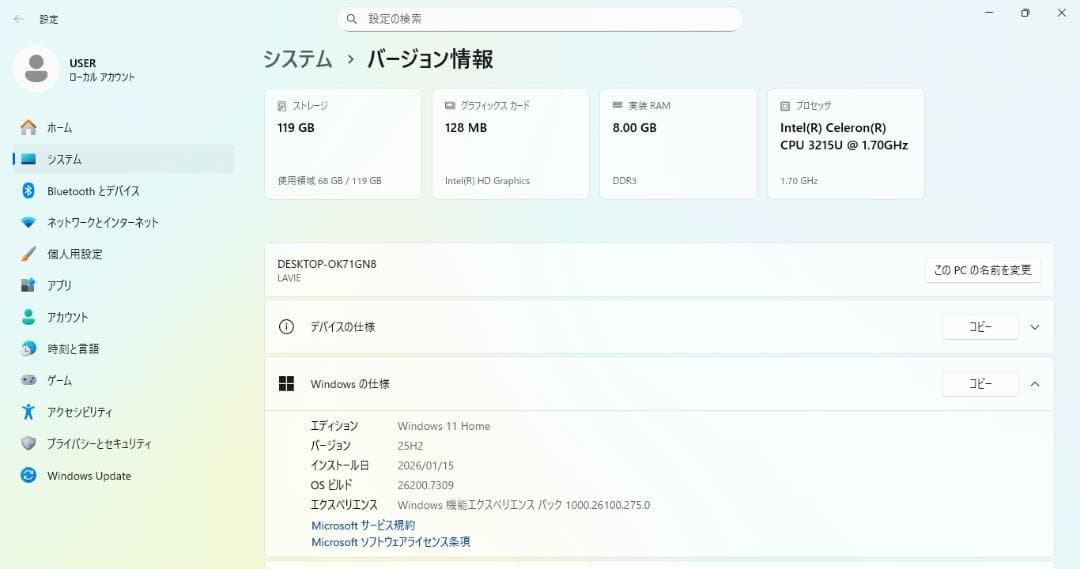Screen dimensions: 1080x569
Task: Click the Windows 11 Home edition value
Action: (444, 426)
